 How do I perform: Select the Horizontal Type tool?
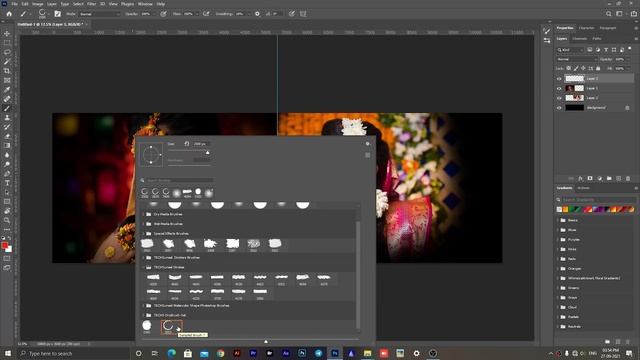tap(7, 183)
